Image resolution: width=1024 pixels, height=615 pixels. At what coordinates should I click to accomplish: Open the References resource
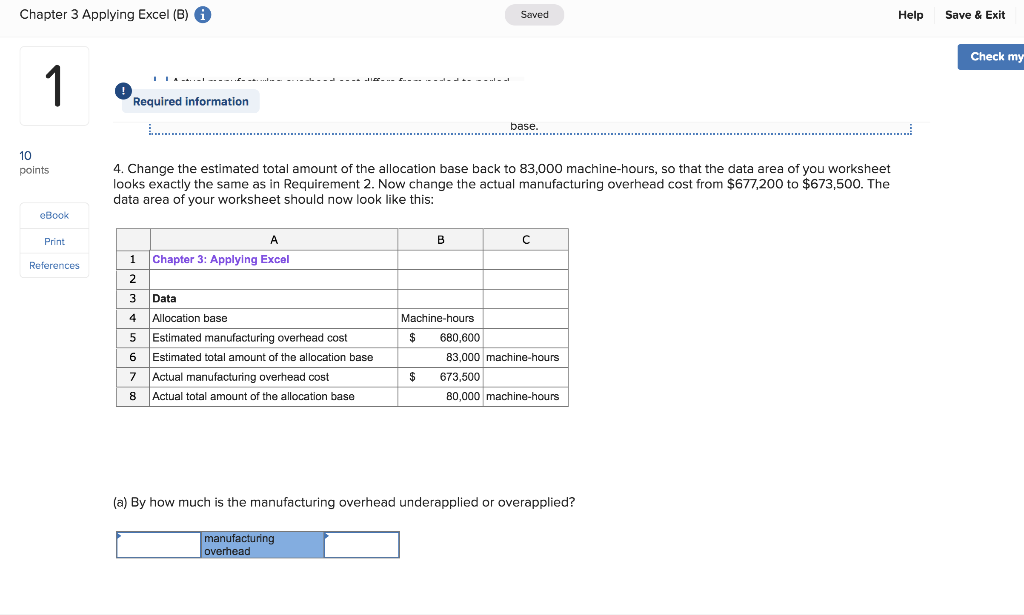(53, 265)
